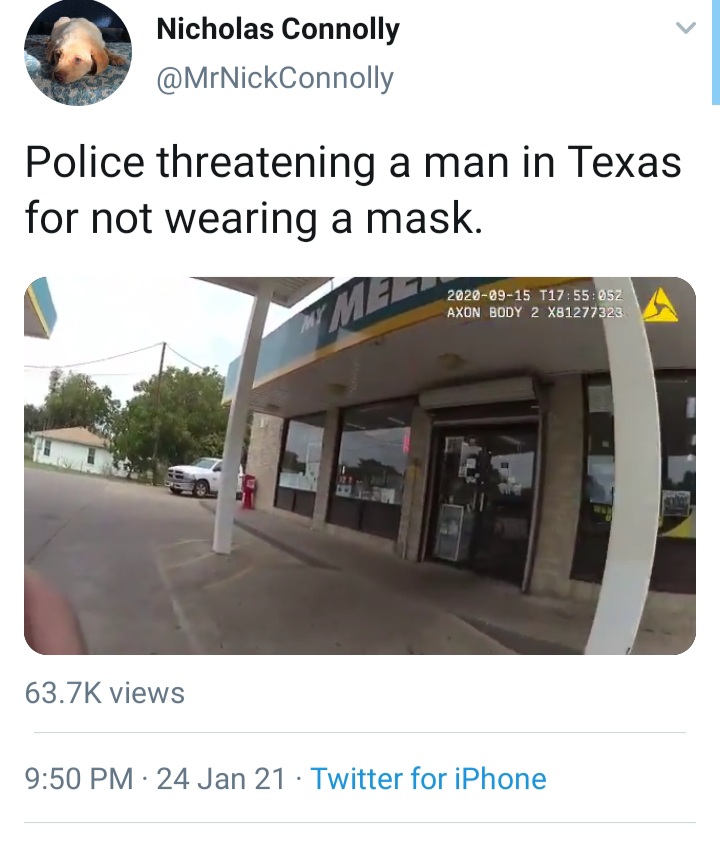The image size is (720, 844).
Task: Click the 63.7K views count
Action: pos(105,693)
